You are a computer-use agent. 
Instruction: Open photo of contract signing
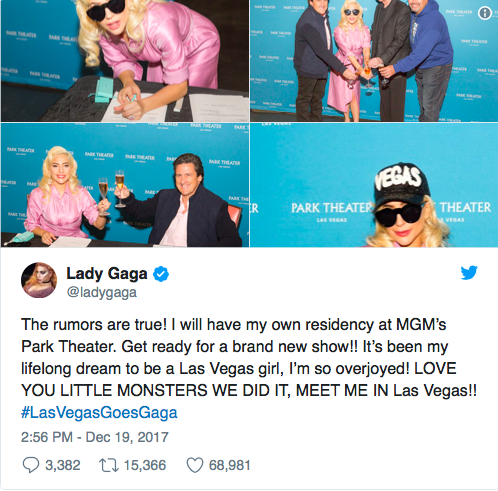pyautogui.click(x=125, y=61)
